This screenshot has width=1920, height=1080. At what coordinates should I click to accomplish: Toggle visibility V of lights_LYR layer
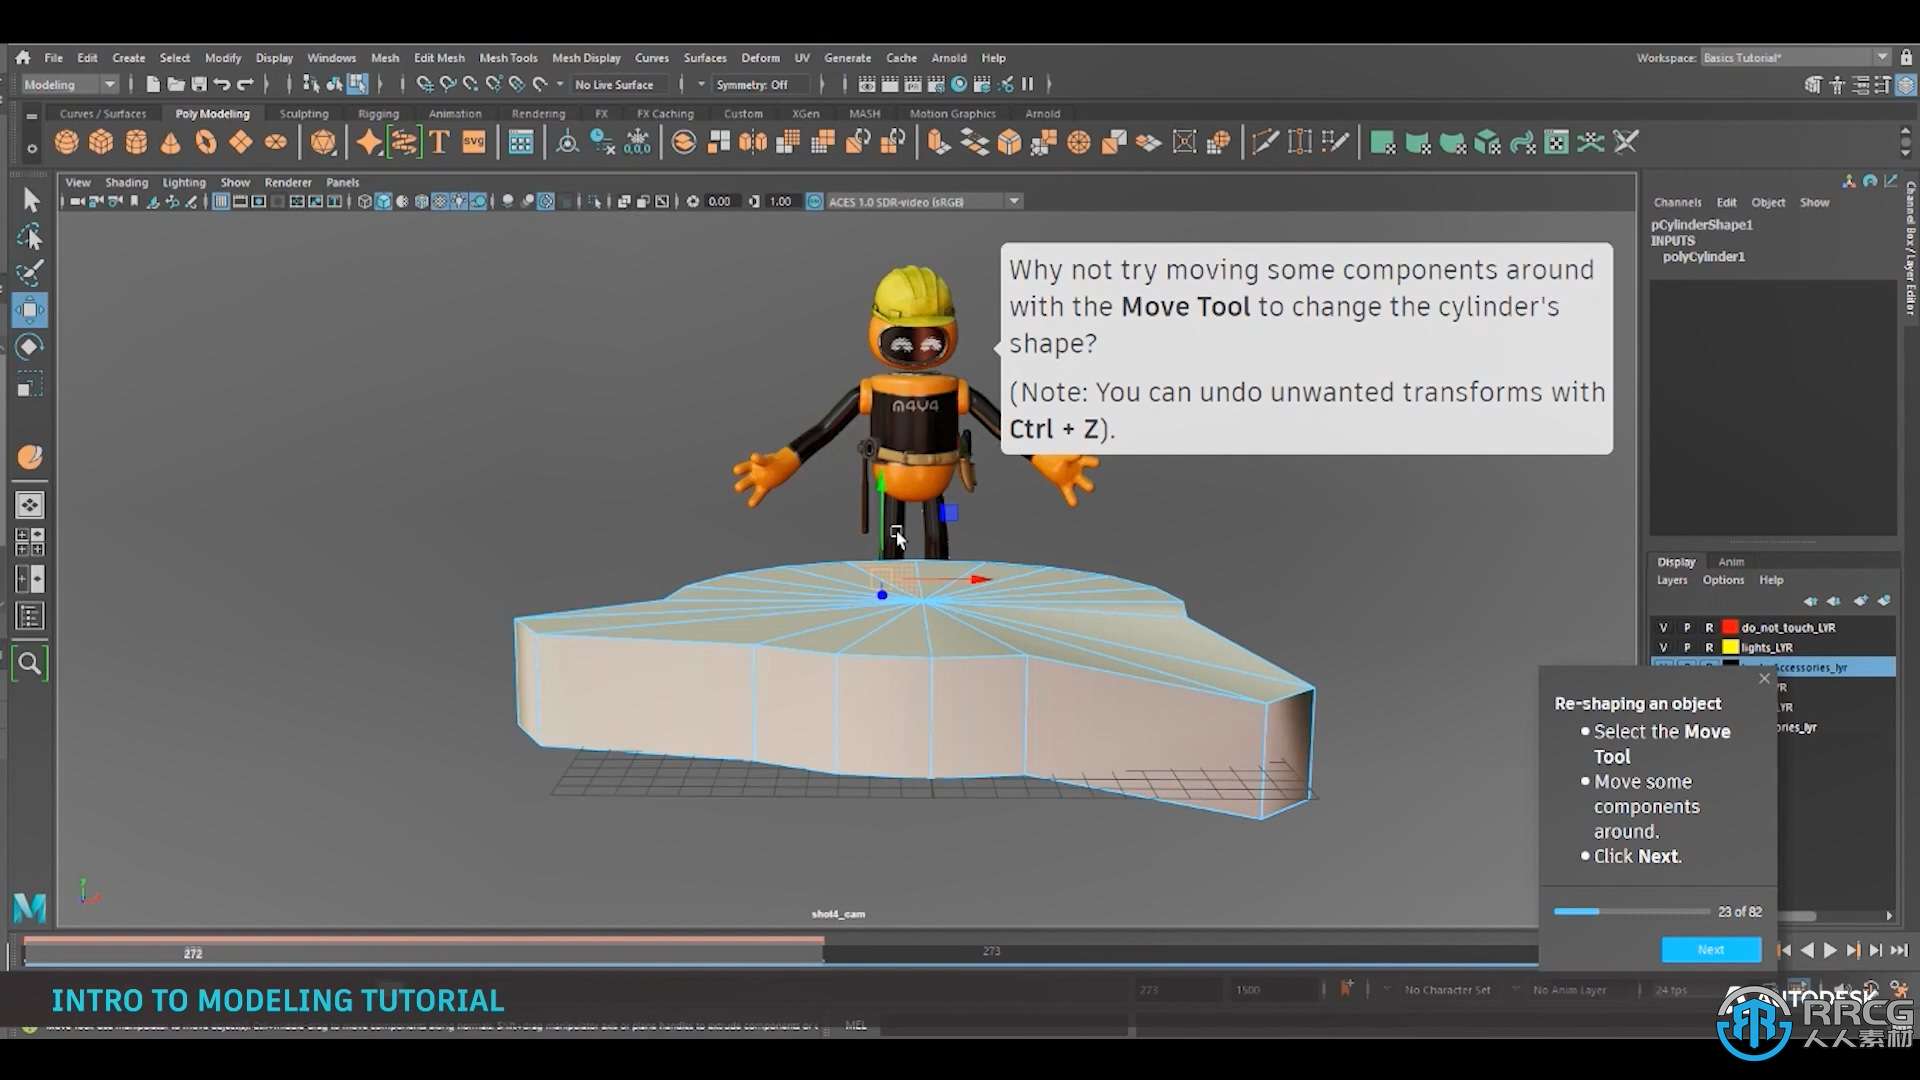click(x=1663, y=648)
